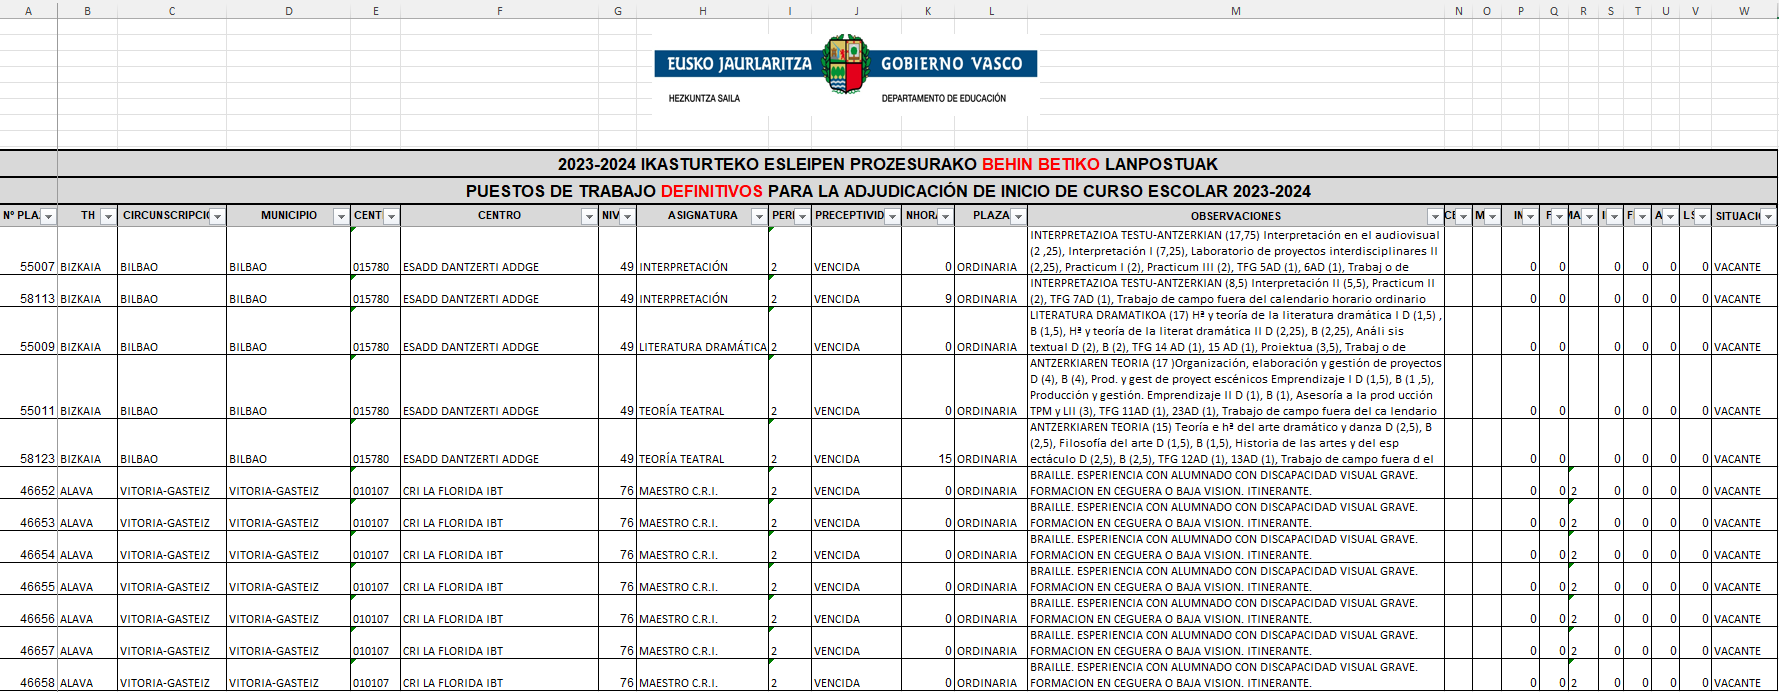This screenshot has width=1779, height=692.
Task: Select plaza number cell 46653
Action: 29,515
